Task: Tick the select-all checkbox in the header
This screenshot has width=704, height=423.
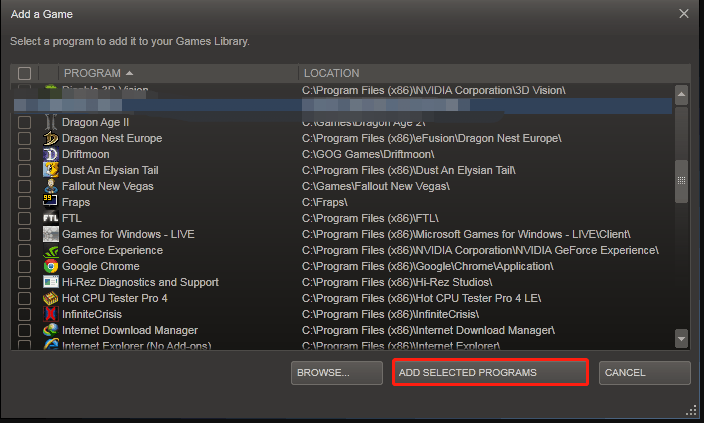Action: pos(24,73)
